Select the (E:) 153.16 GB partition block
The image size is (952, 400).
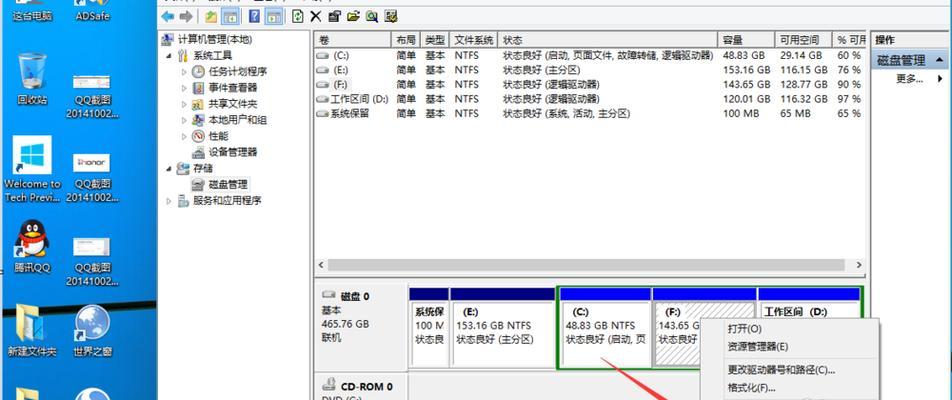[x=503, y=327]
